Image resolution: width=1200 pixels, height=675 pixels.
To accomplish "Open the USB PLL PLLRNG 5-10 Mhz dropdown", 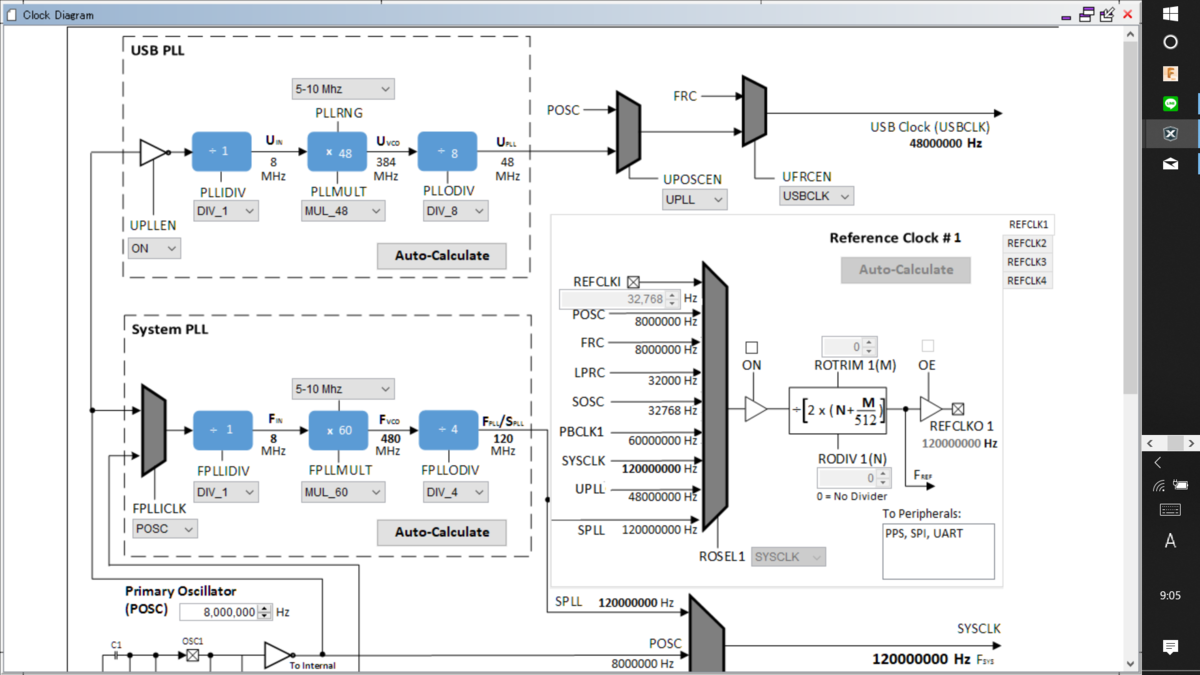I will [x=343, y=89].
